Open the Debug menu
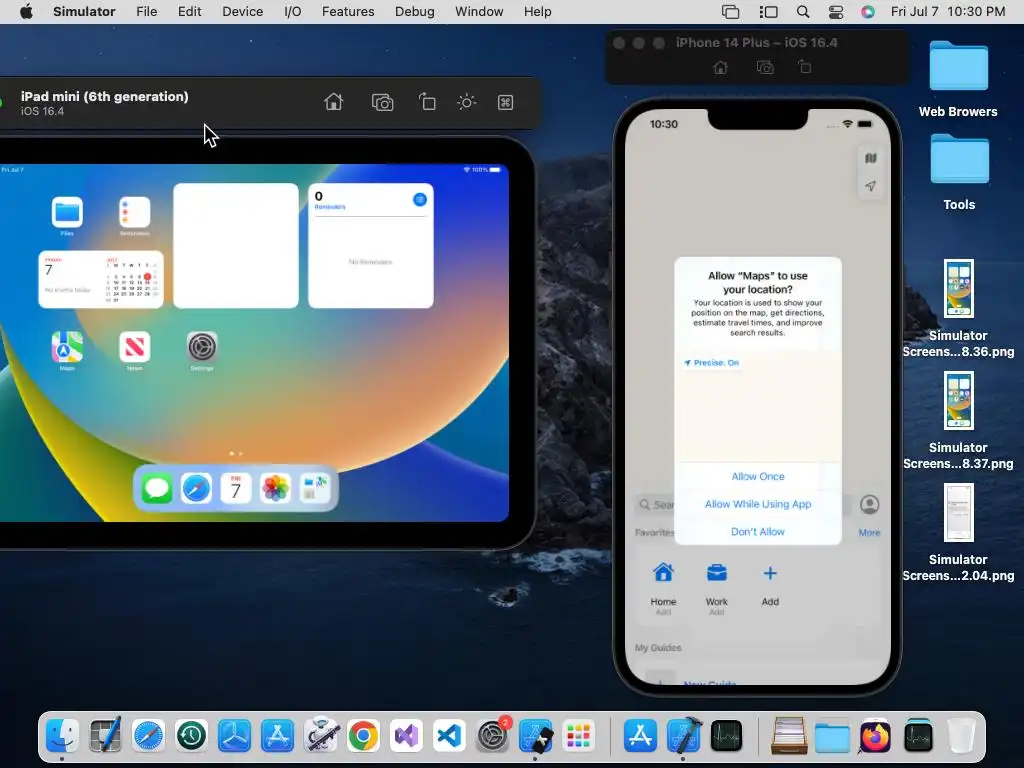The width and height of the screenshot is (1024, 768). pyautogui.click(x=415, y=12)
